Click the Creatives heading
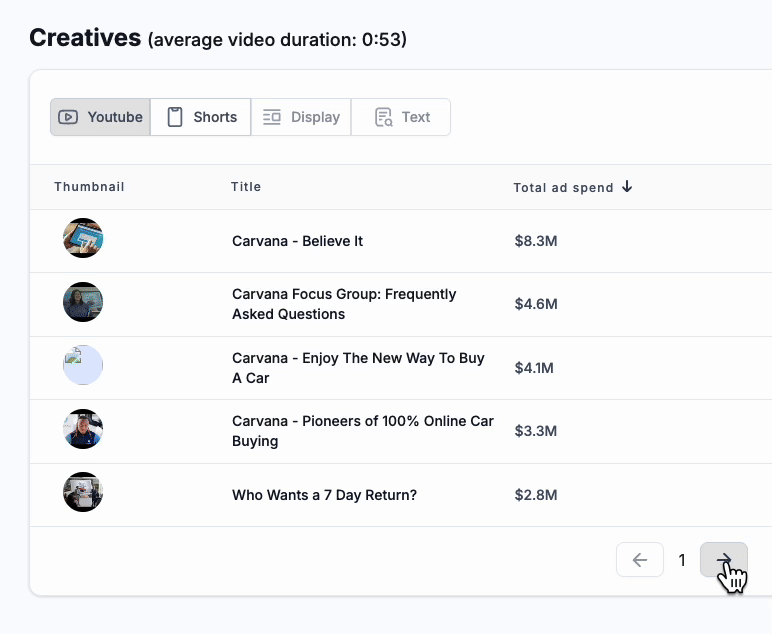 tap(85, 37)
